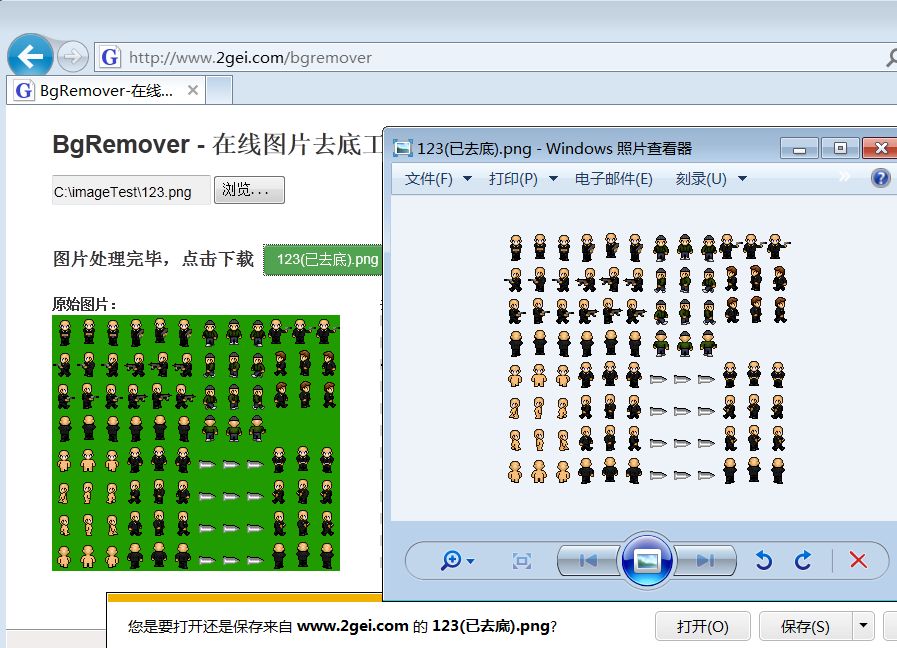The width and height of the screenshot is (897, 648).
Task: Expand the 刻录(U) dropdown arrow
Action: click(742, 179)
